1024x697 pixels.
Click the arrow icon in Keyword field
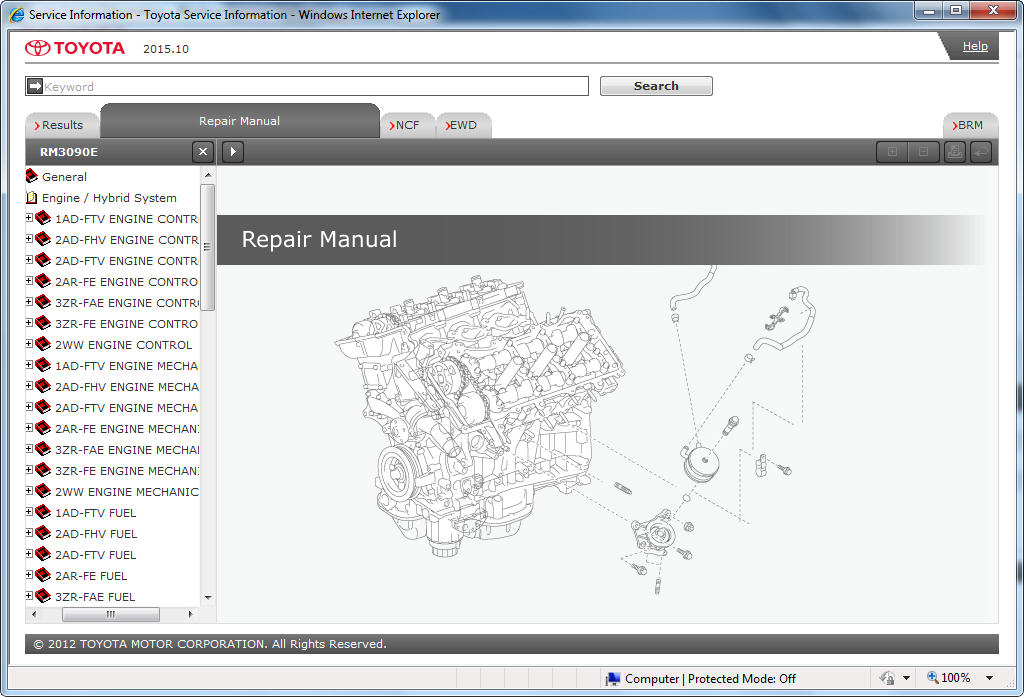35,86
